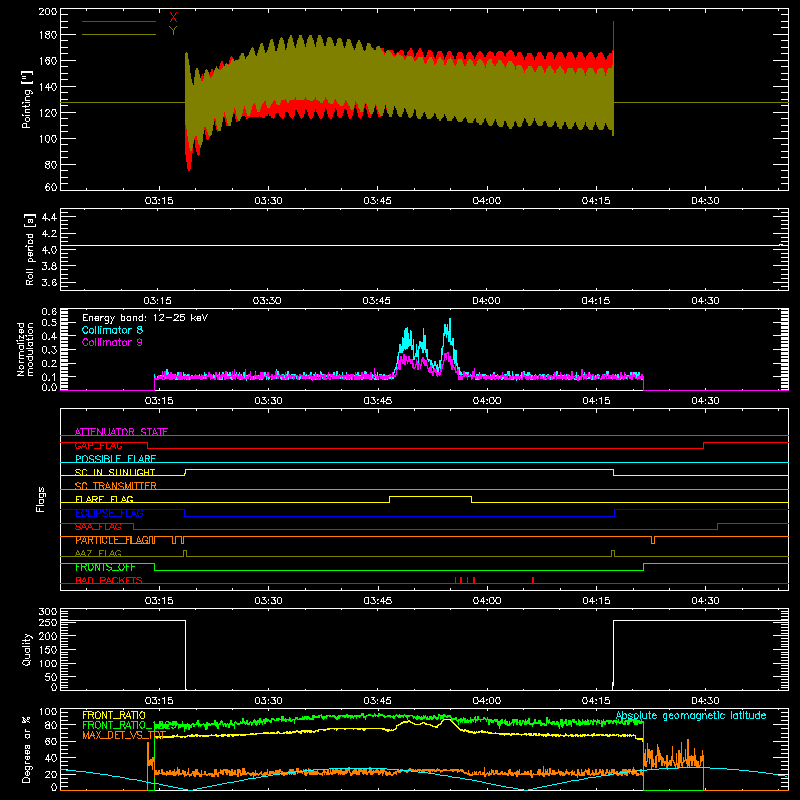800x800 pixels.
Task: Click the 'SC_IN_SUNLIGHT' flag label
Action: (x=115, y=472)
